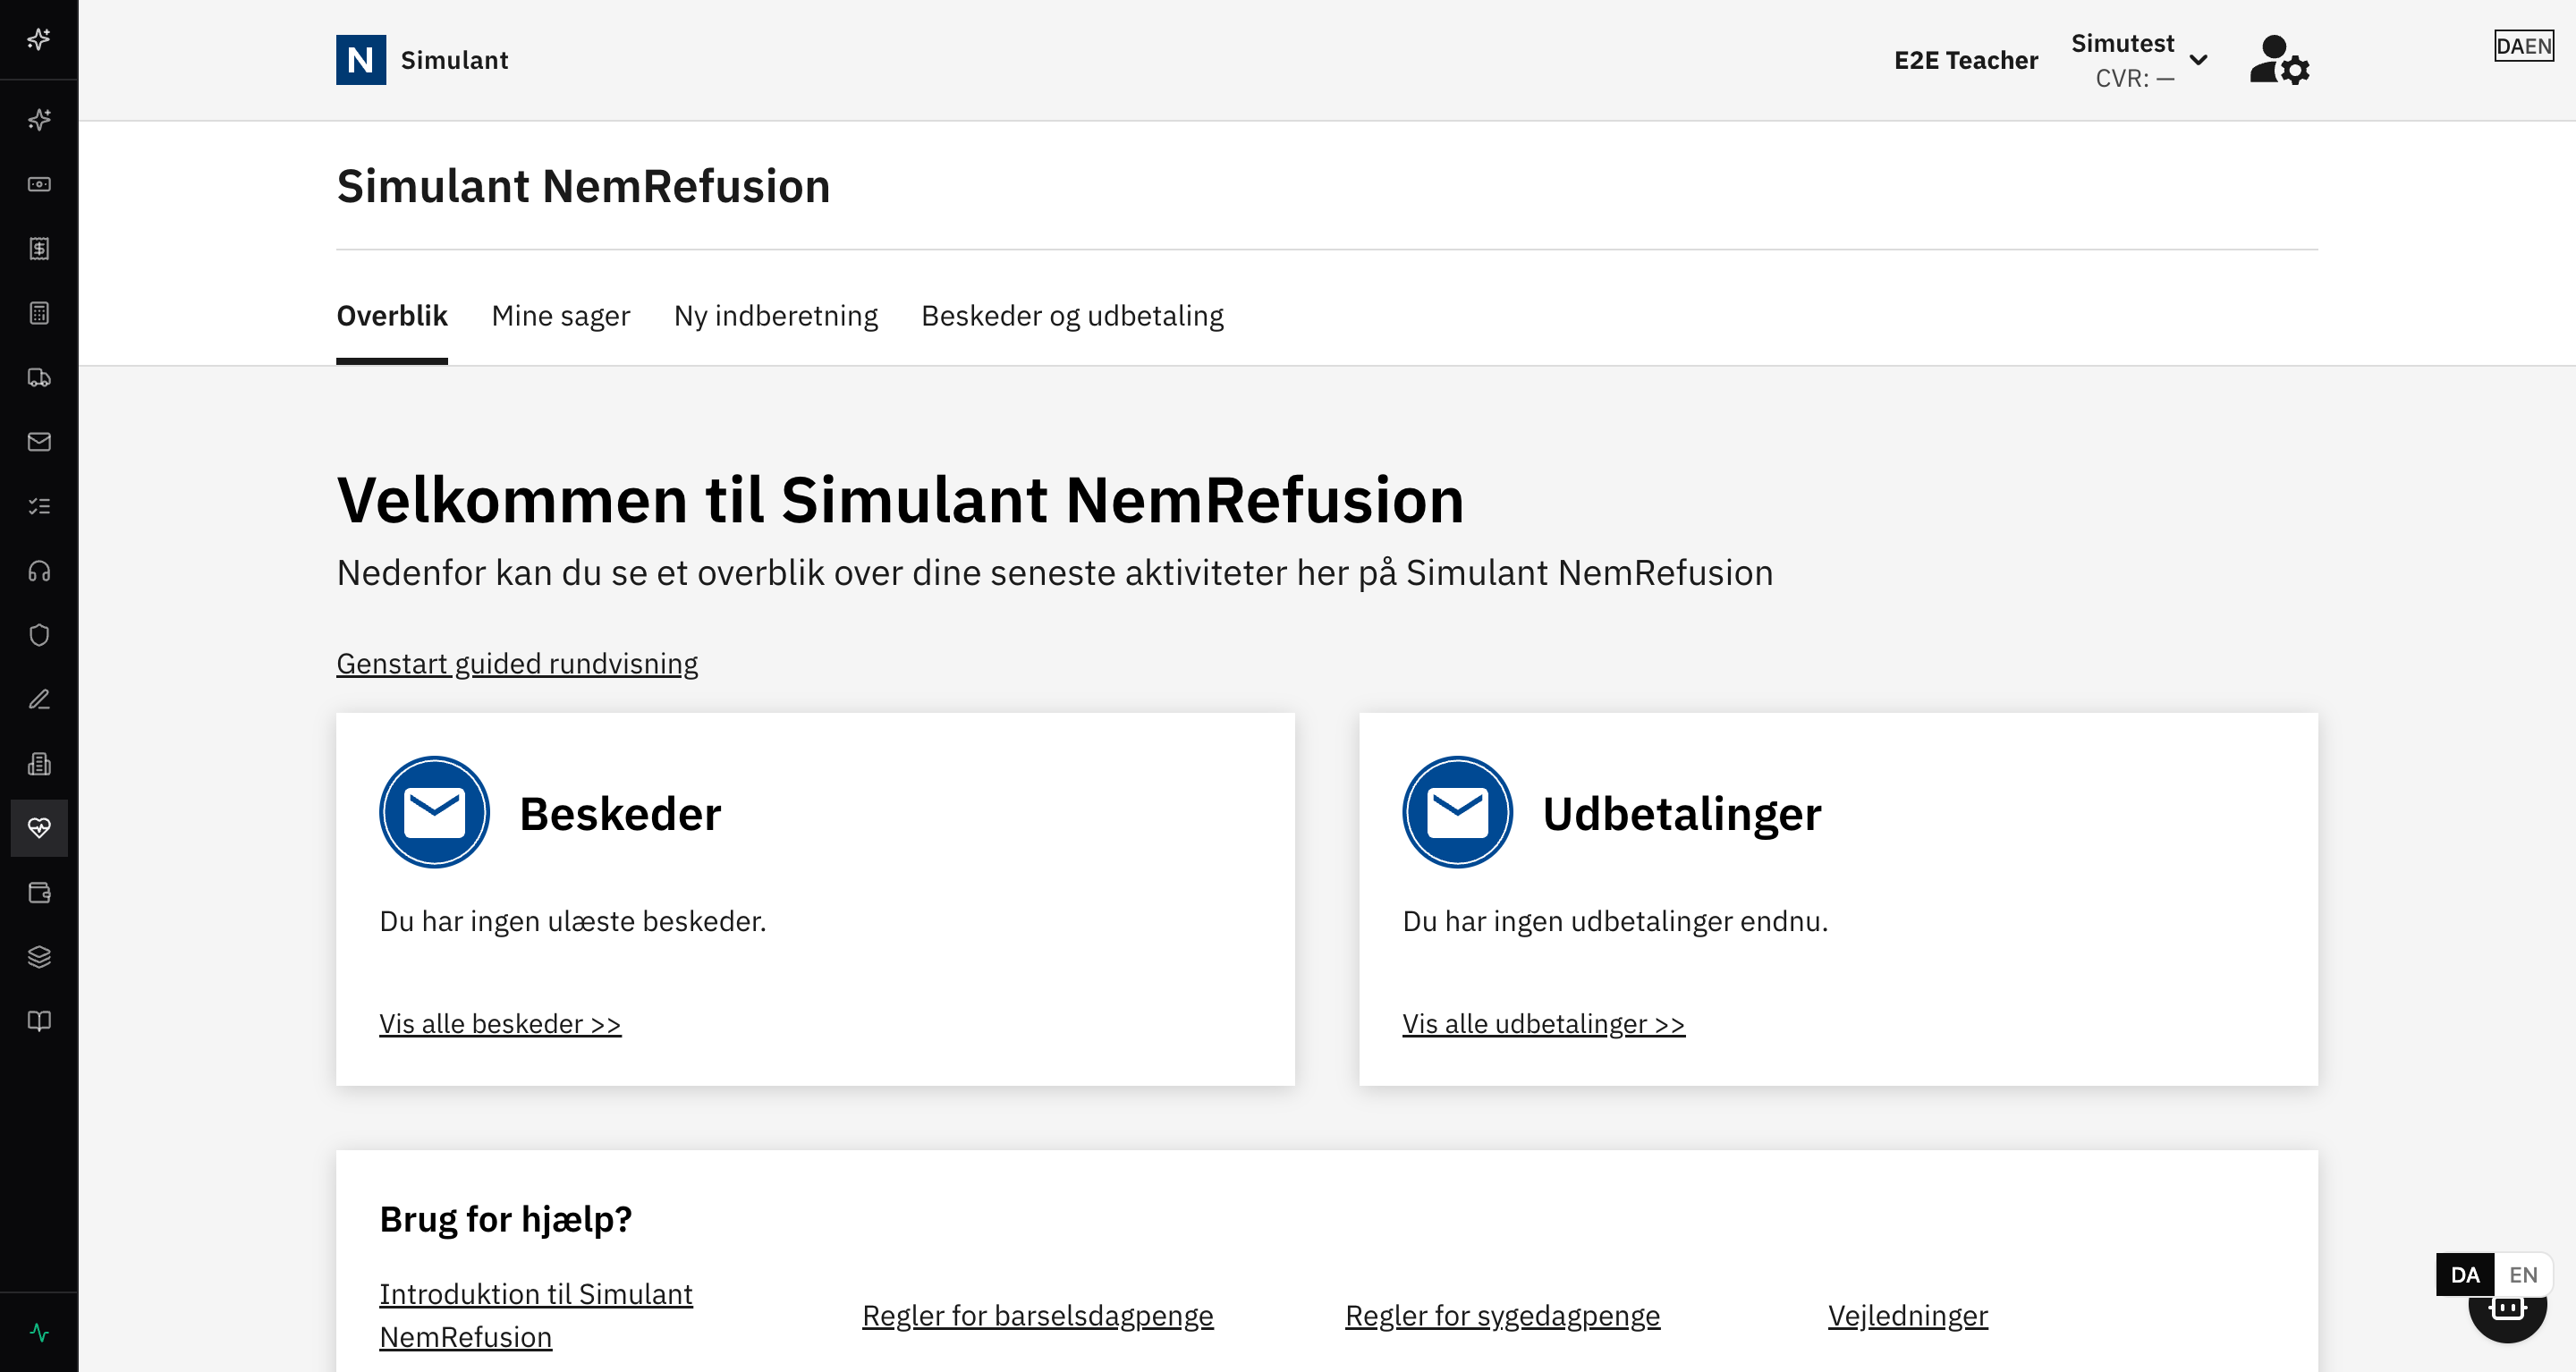This screenshot has width=2576, height=1372.
Task: Open the pencil icon in sidebar
Action: tap(39, 700)
